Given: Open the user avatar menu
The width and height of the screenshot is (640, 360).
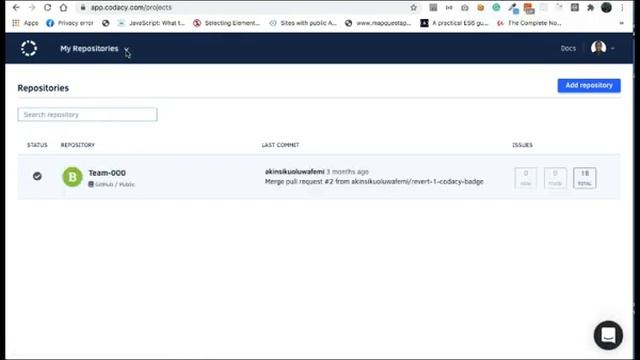Looking at the screenshot, I should (602, 48).
